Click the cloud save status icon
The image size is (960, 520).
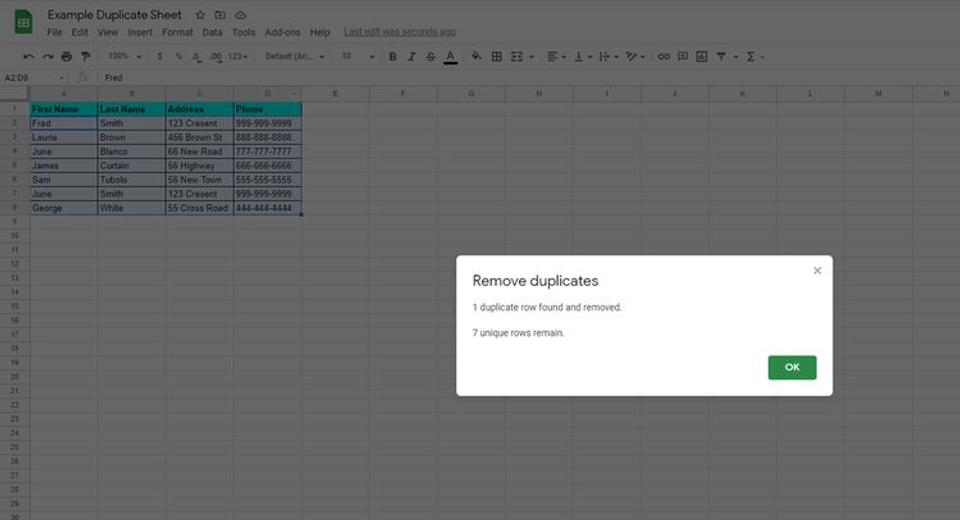tap(241, 15)
